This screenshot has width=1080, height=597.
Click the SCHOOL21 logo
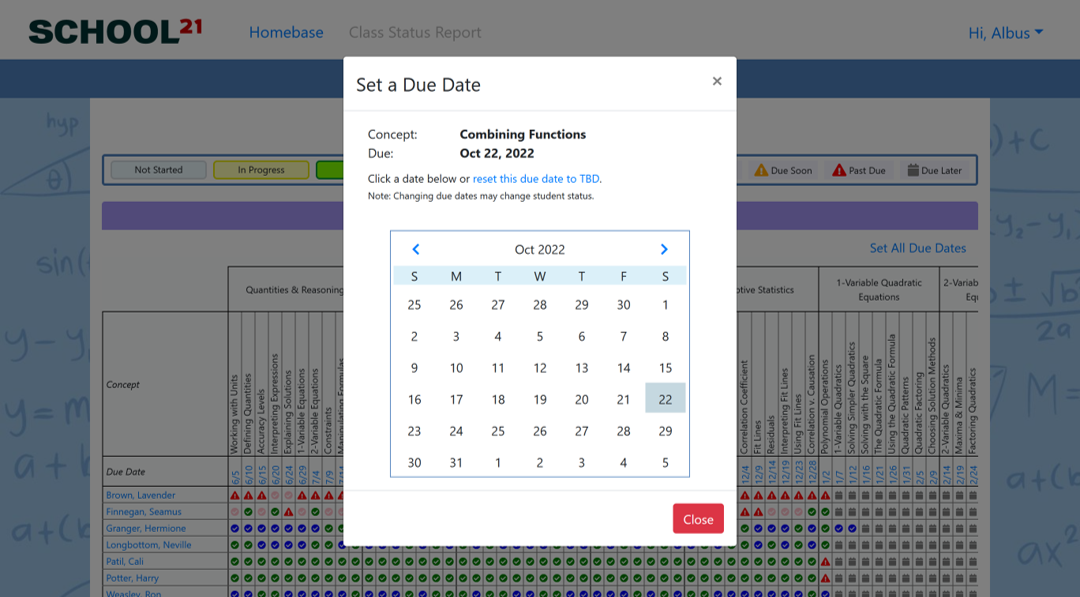pyautogui.click(x=115, y=32)
